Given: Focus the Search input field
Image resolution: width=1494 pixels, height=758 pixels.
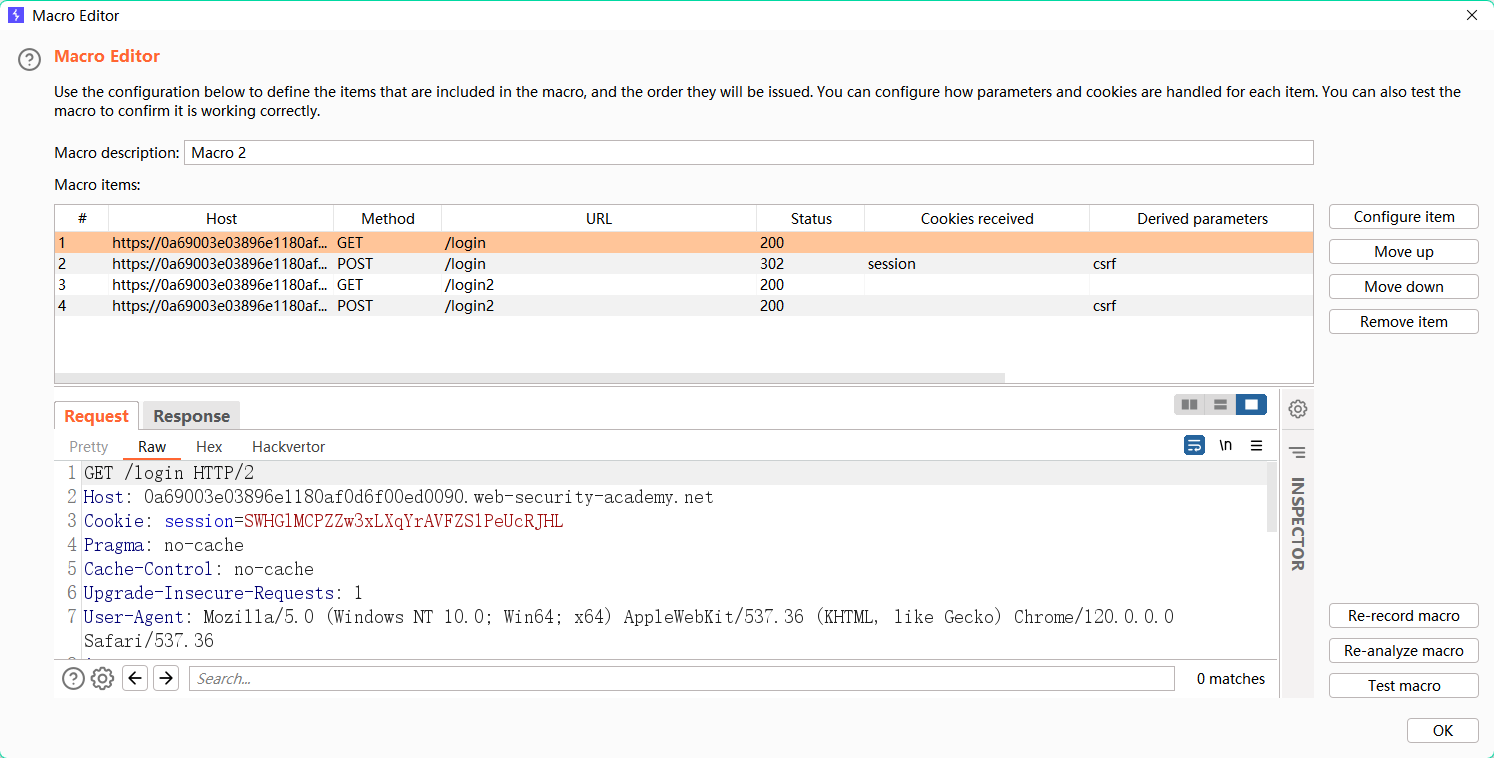Looking at the screenshot, I should pyautogui.click(x=681, y=679).
